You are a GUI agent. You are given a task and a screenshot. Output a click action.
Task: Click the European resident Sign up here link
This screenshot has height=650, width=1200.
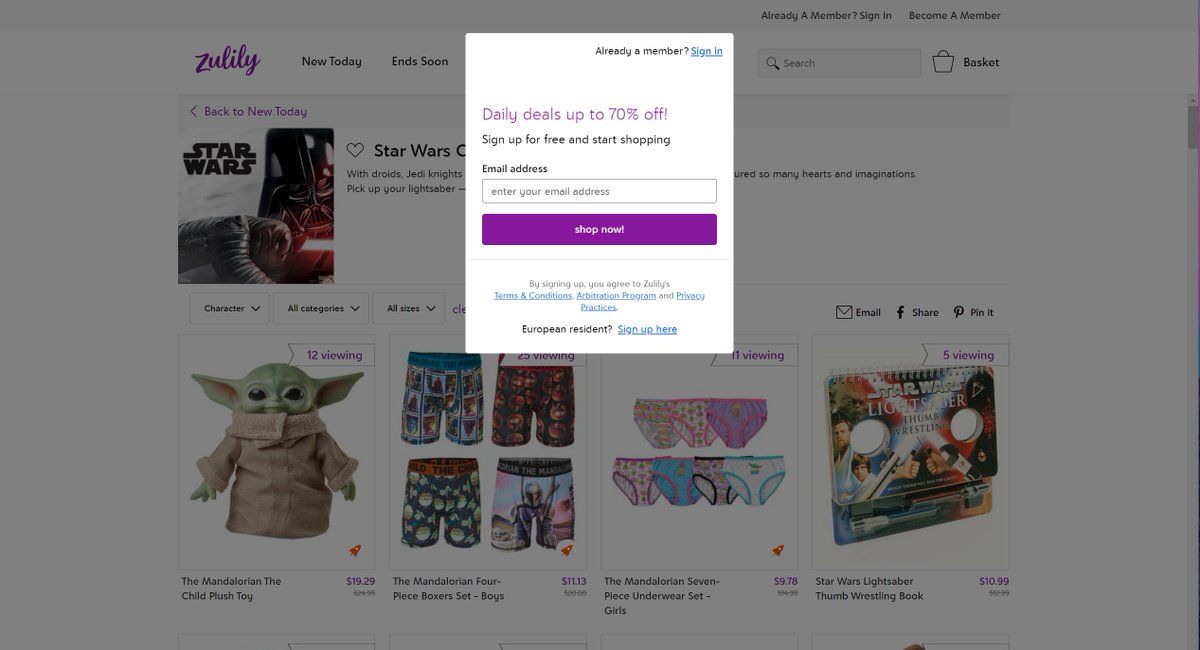647,329
